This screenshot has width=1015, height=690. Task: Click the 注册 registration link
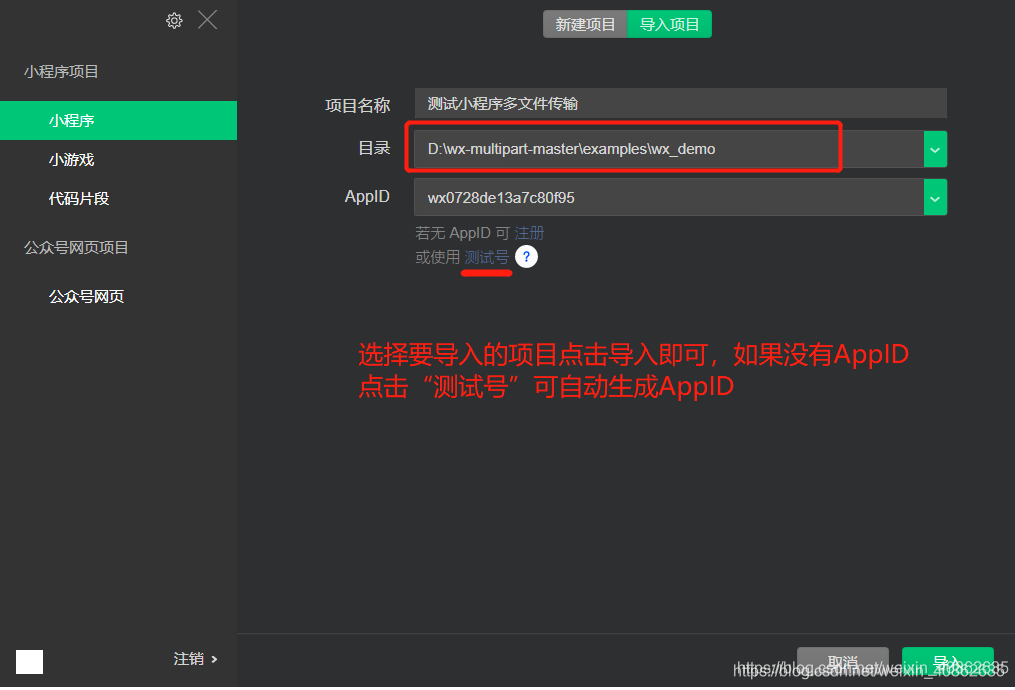(x=529, y=232)
